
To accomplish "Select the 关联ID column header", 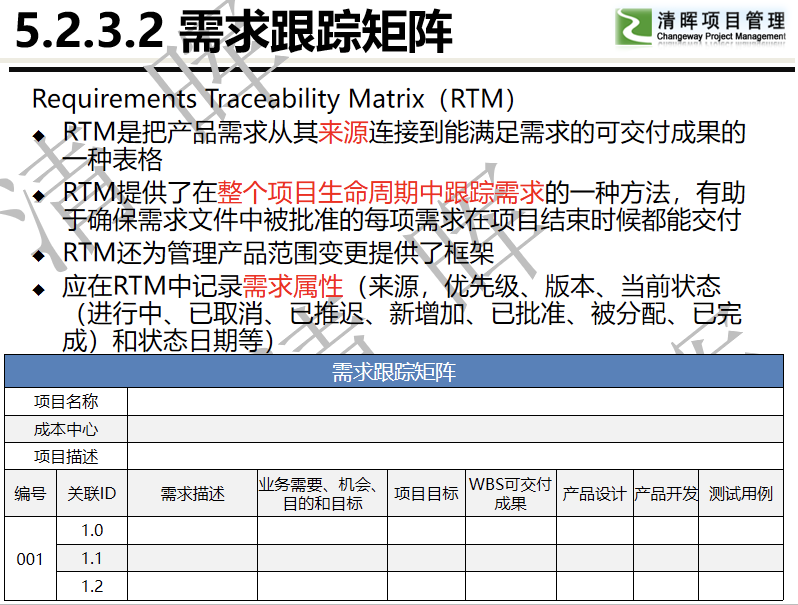I will point(92,494).
